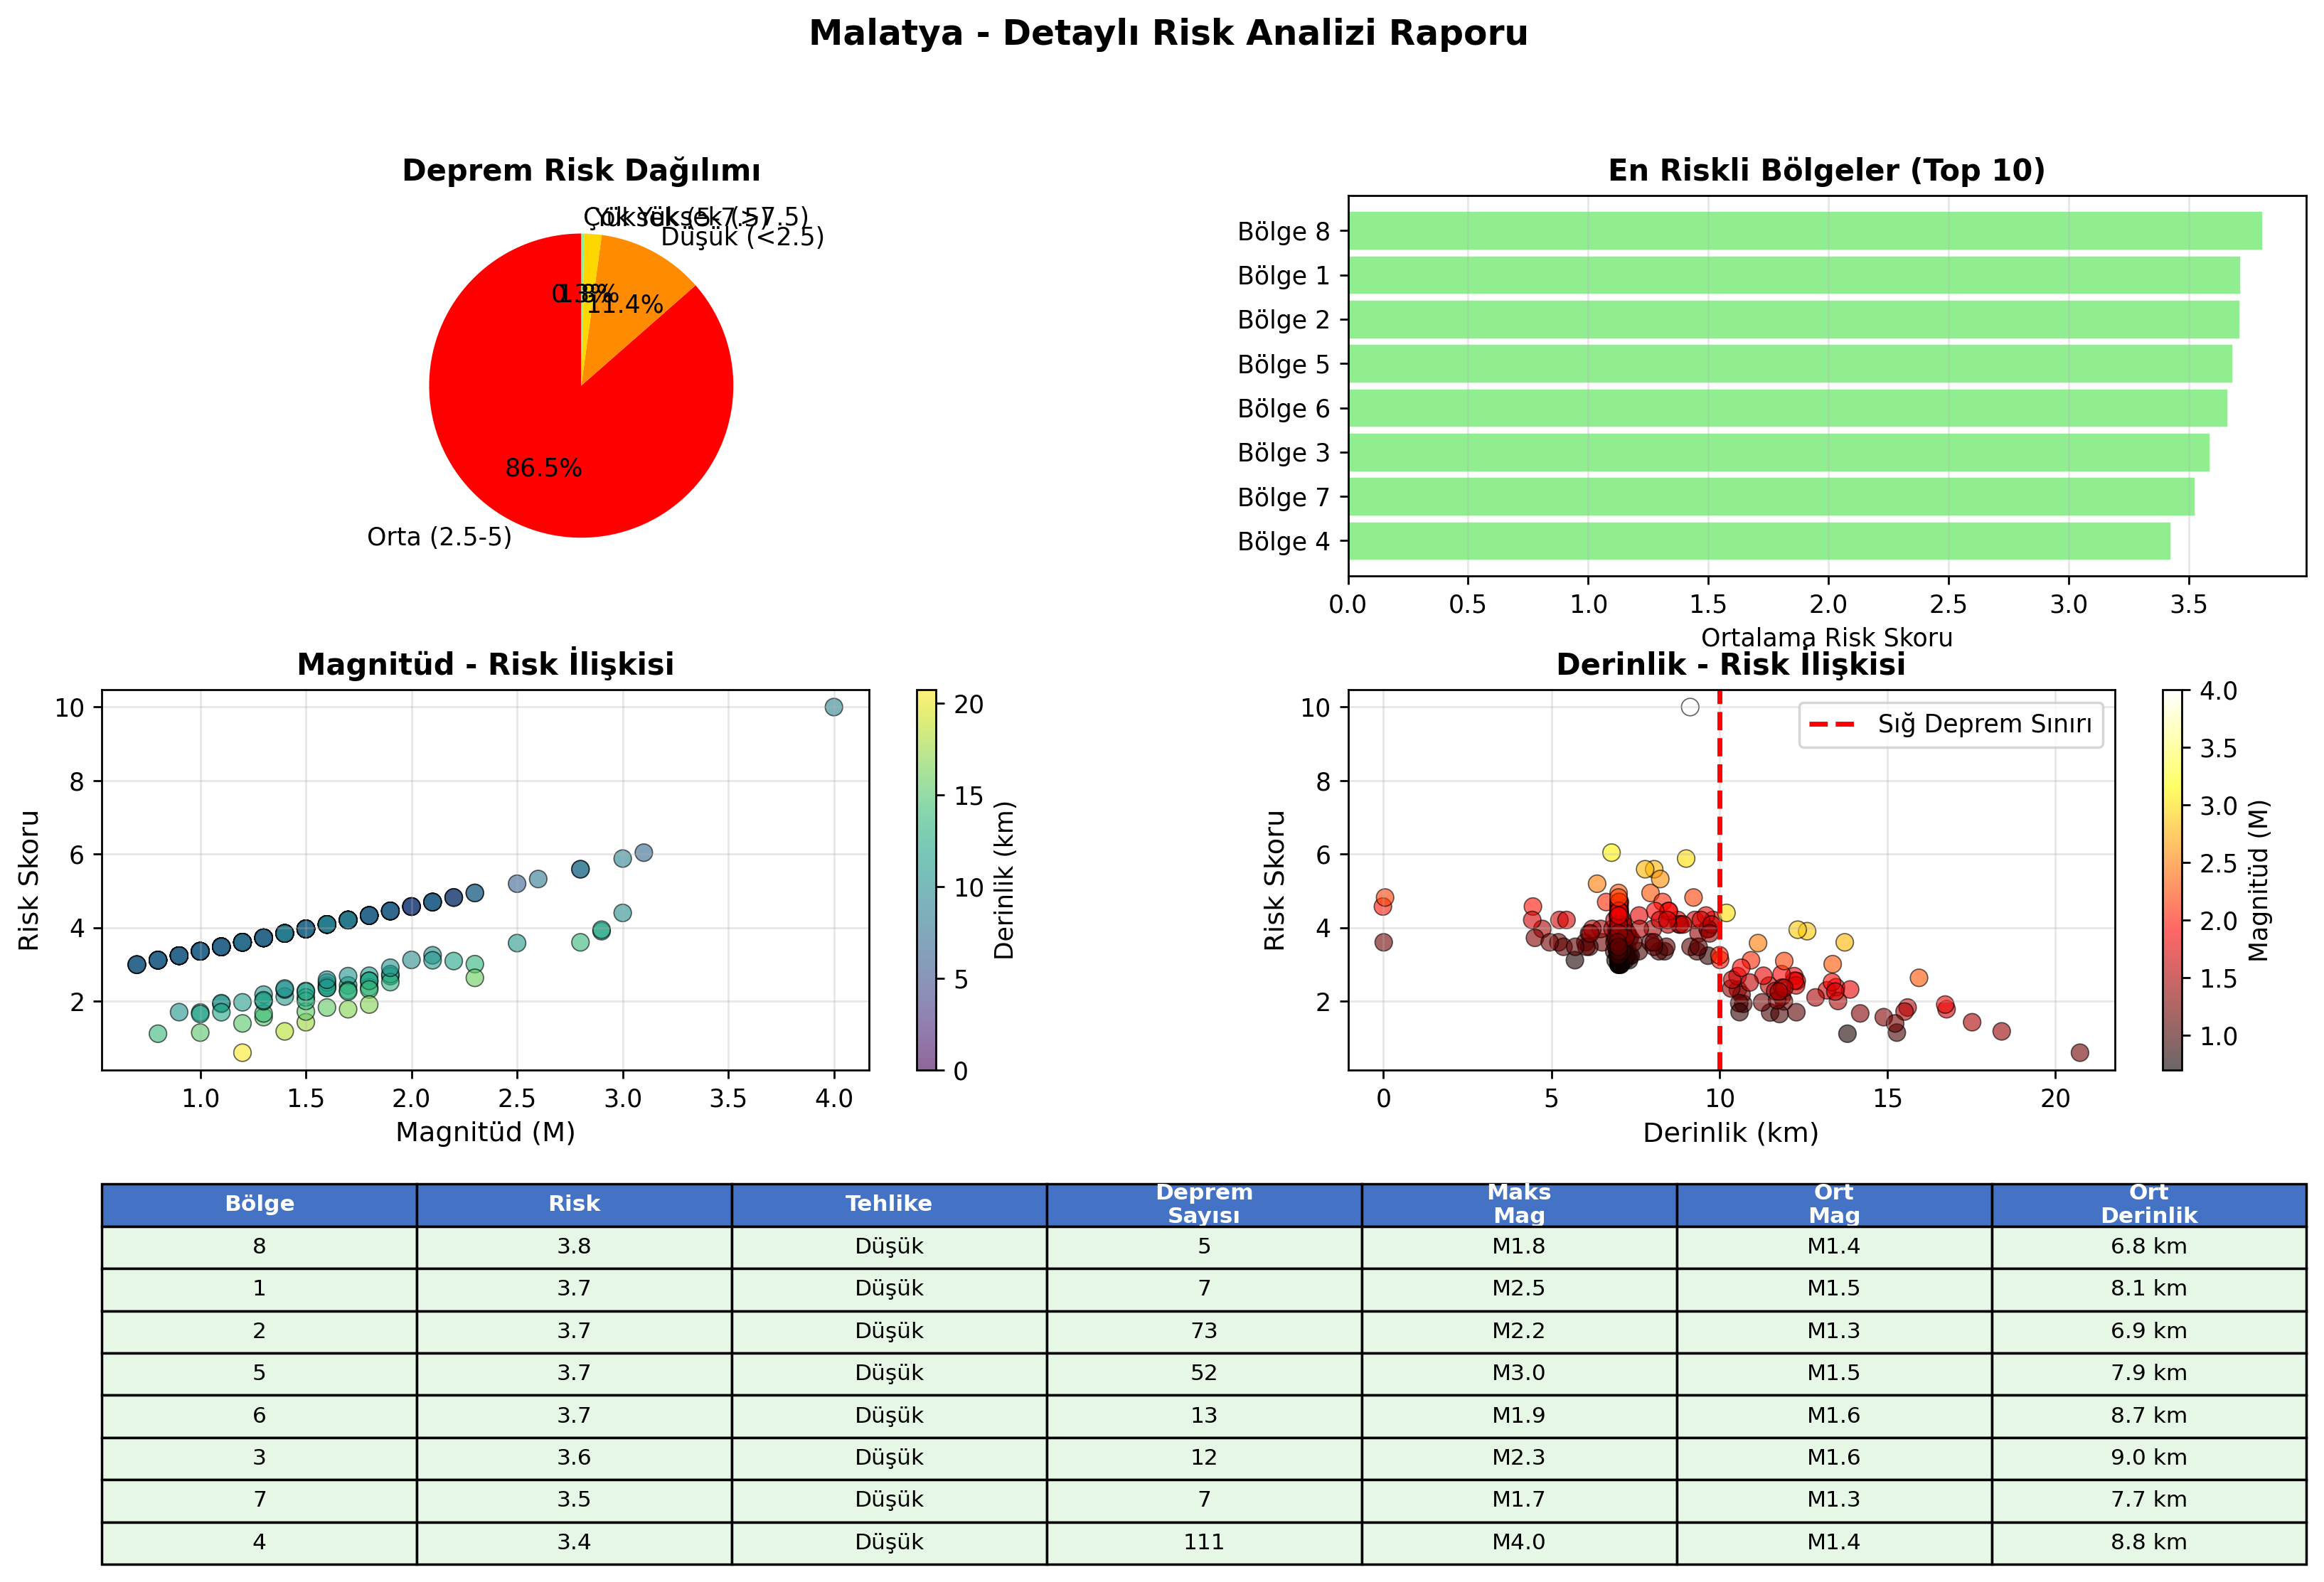
Task: Click the 'Magnitüd - Risk İlişkisi' chart title
Action: point(485,664)
